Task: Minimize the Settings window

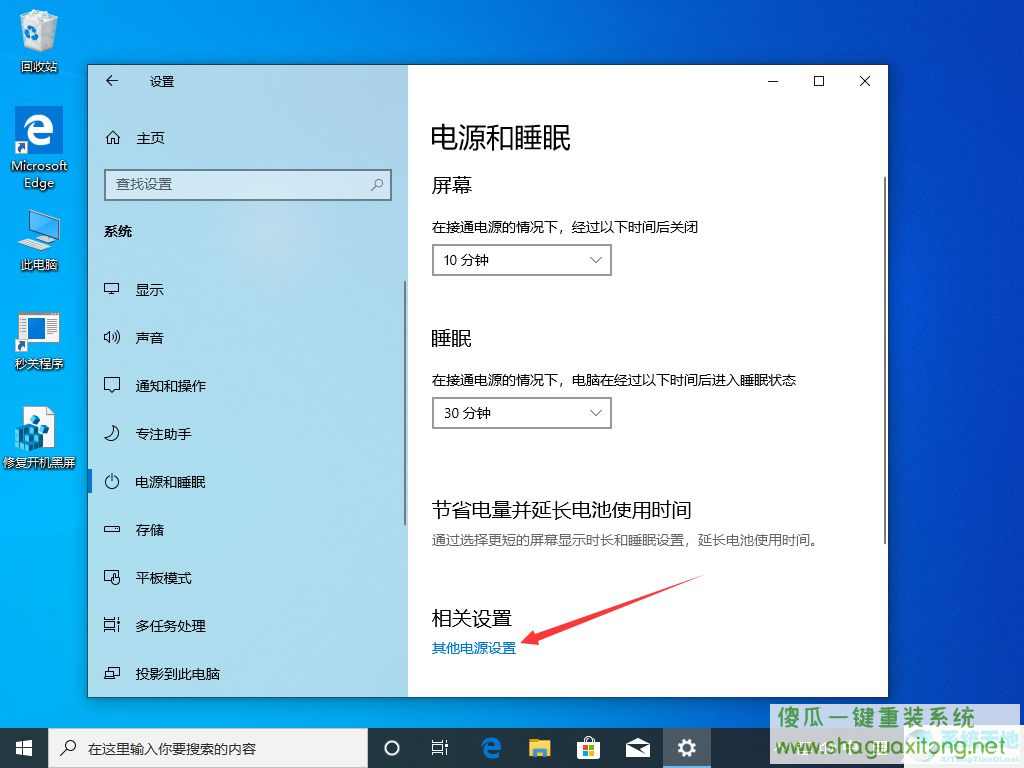Action: (x=773, y=81)
